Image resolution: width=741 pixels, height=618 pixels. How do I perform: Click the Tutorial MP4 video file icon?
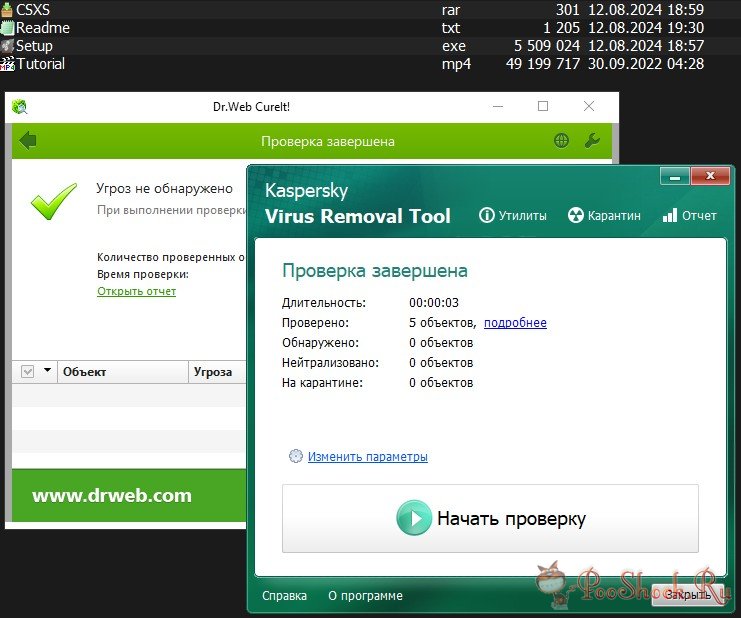click(8, 63)
